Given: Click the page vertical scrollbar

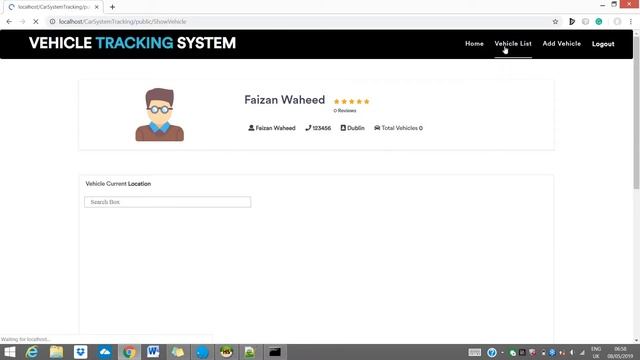Looking at the screenshot, I should click(x=636, y=112).
